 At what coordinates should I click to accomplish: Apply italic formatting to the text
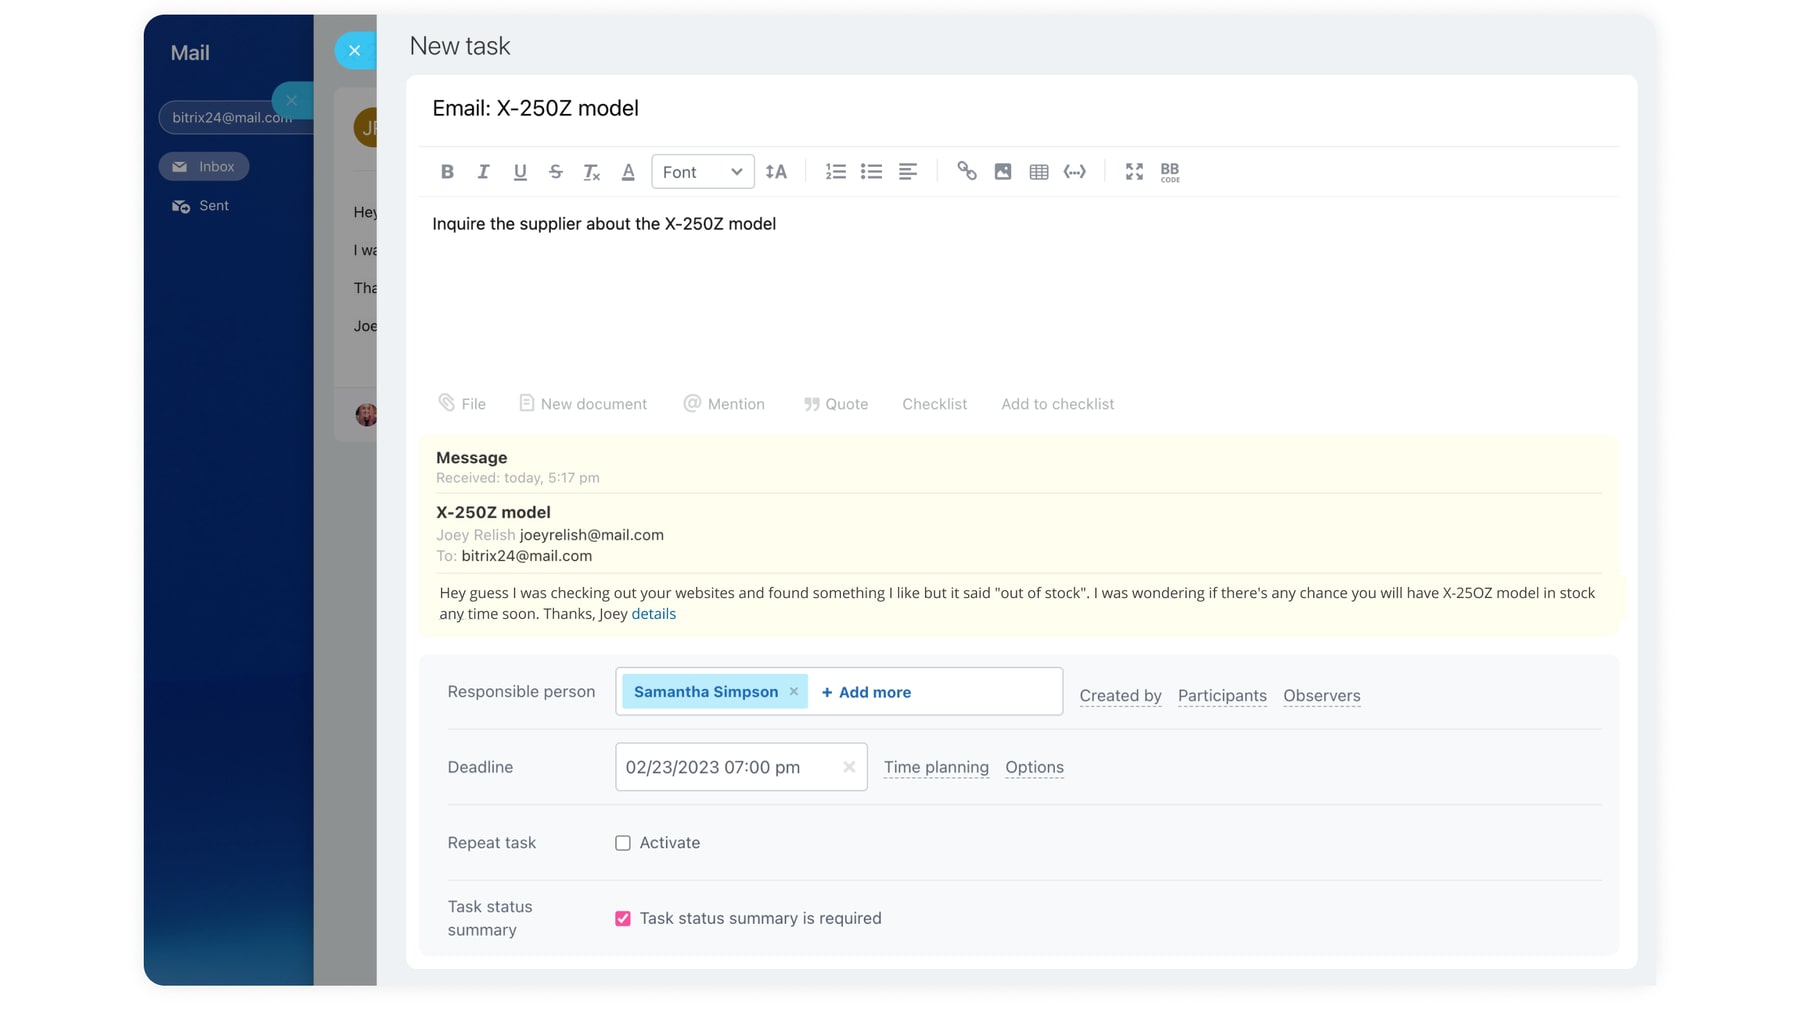[x=483, y=172]
